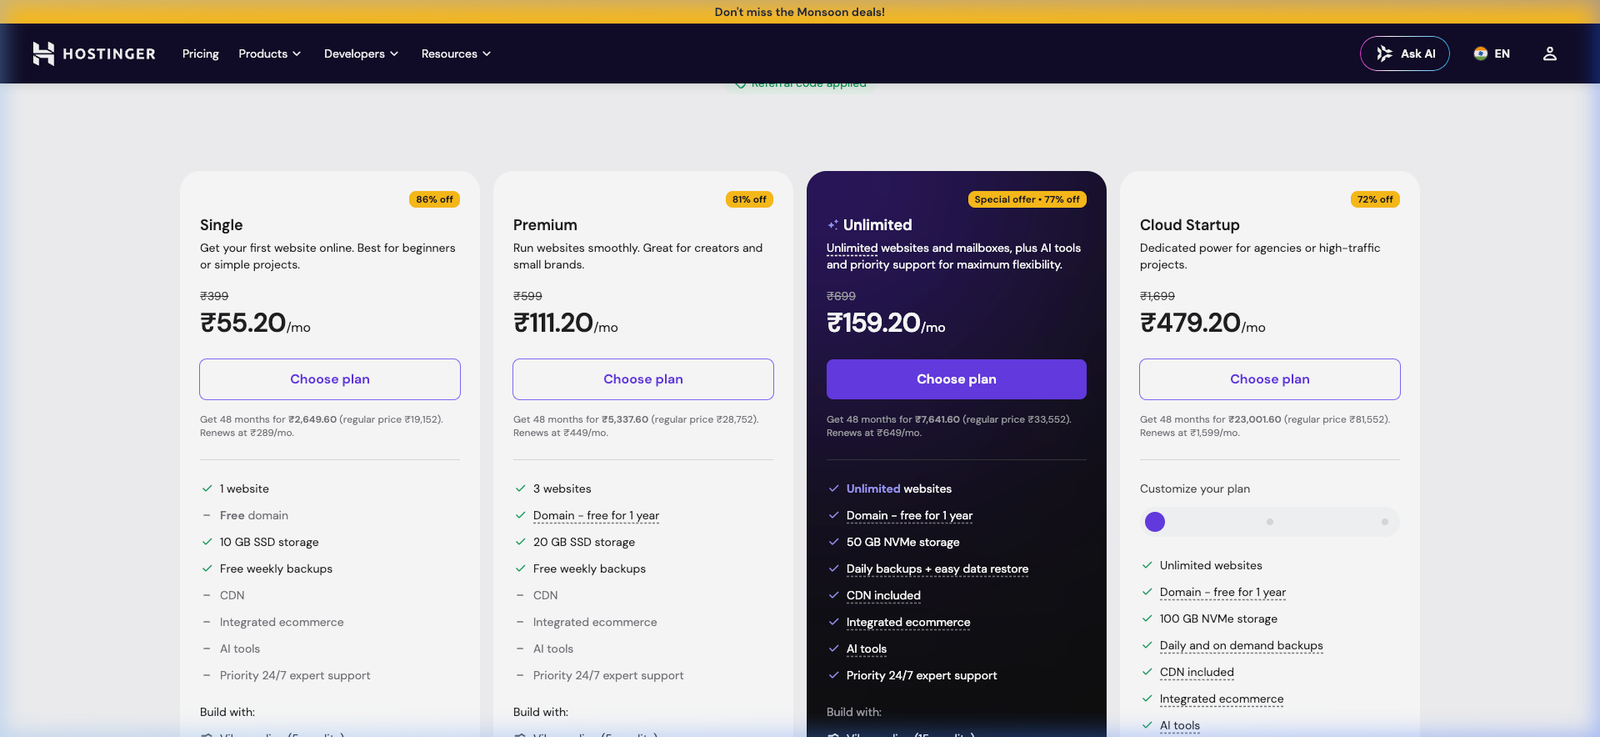Click the 72% off badge
The height and width of the screenshot is (737, 1600).
coord(1375,199)
